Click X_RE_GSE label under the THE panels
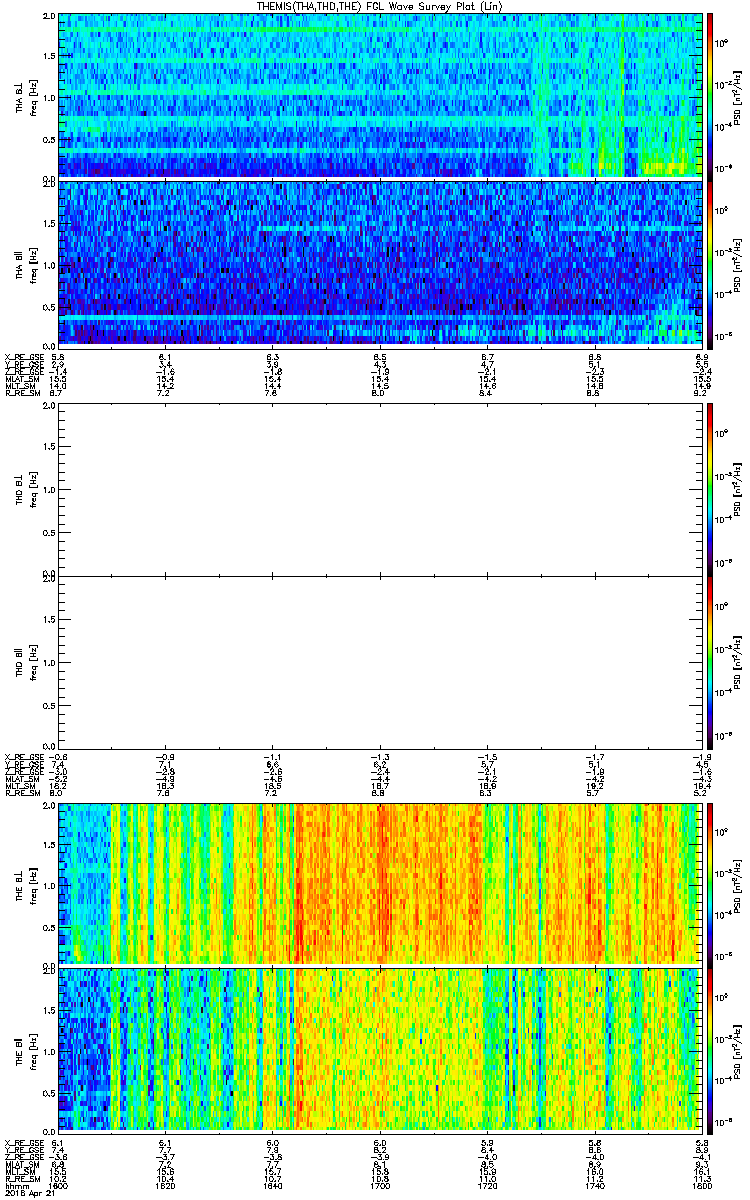Screen dimensions: 750x1200 [23, 1143]
